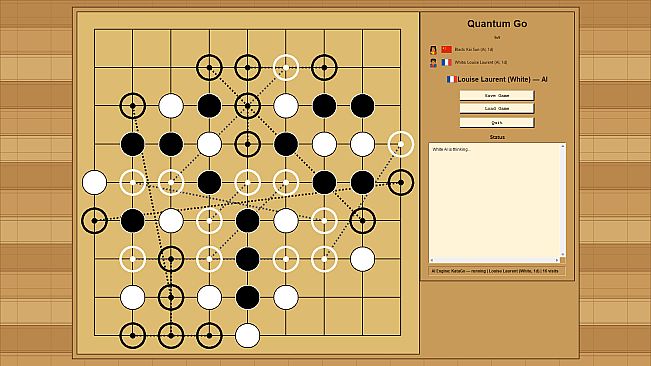The image size is (651, 366).
Task: Select the solid white stone at H6
Action: click(x=362, y=144)
